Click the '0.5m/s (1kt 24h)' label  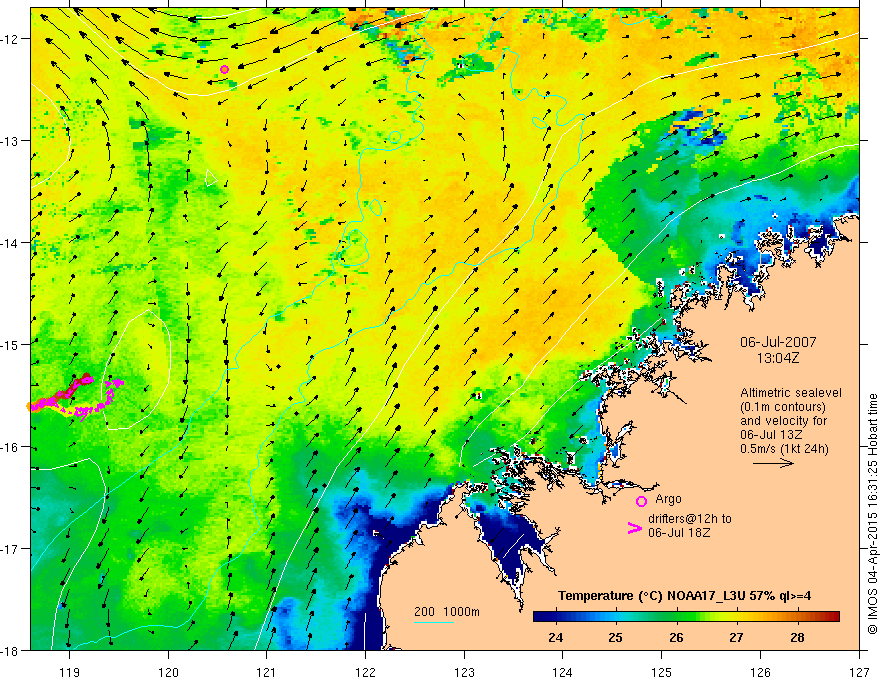tap(784, 449)
